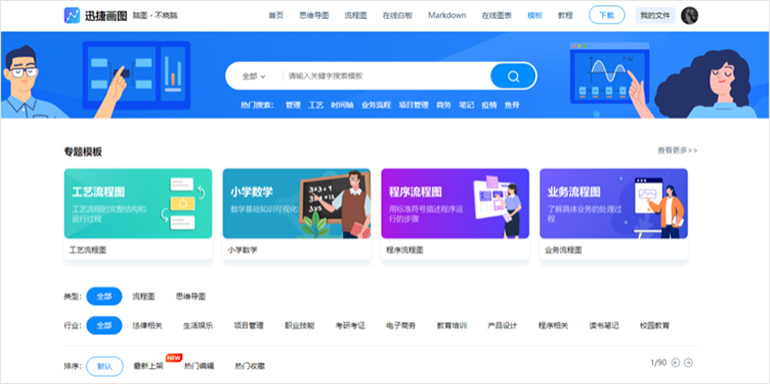Filter industry by 职业技能

(300, 326)
